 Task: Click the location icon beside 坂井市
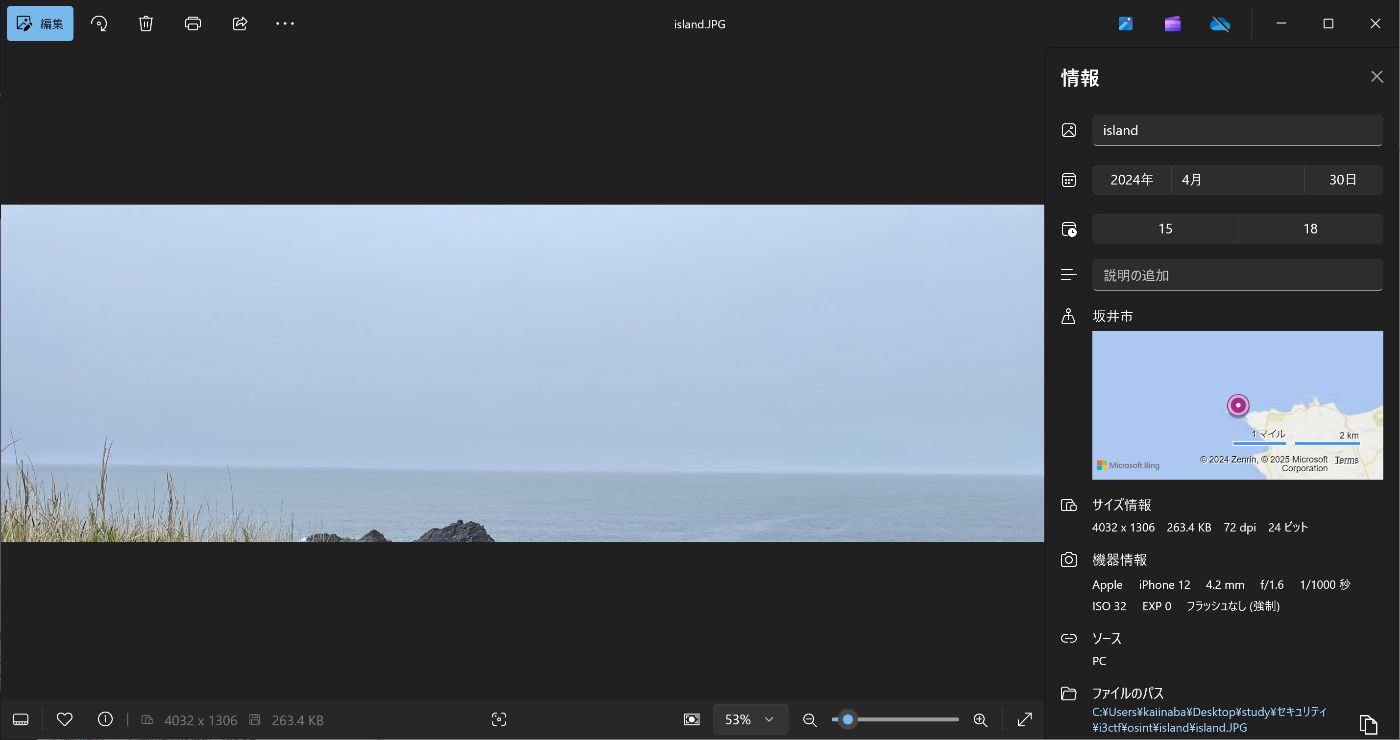(x=1069, y=316)
